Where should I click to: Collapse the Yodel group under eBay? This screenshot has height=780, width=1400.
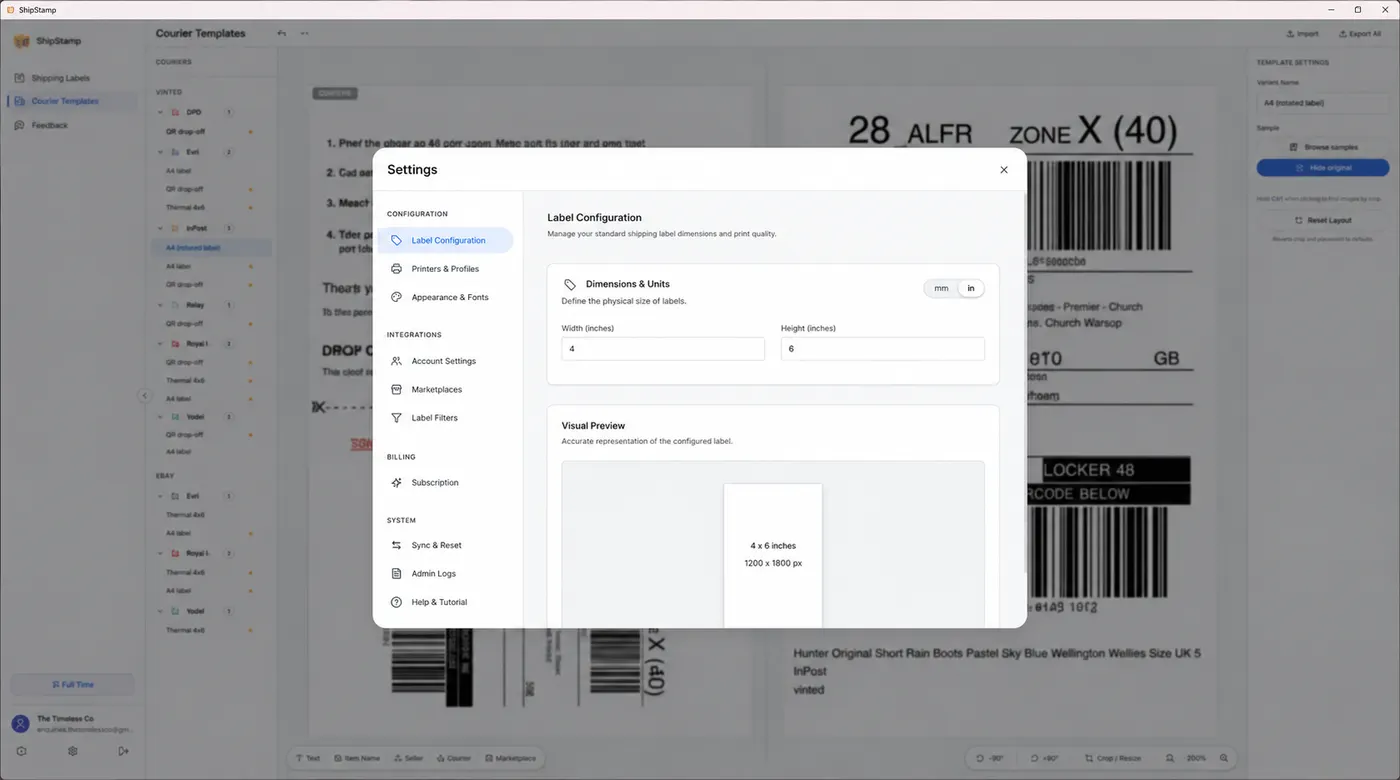tap(161, 611)
